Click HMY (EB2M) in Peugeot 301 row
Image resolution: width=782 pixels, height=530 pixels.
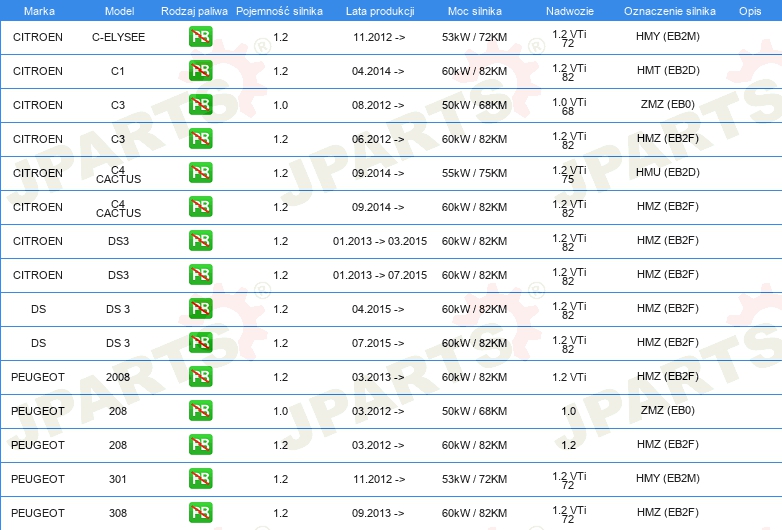click(668, 478)
